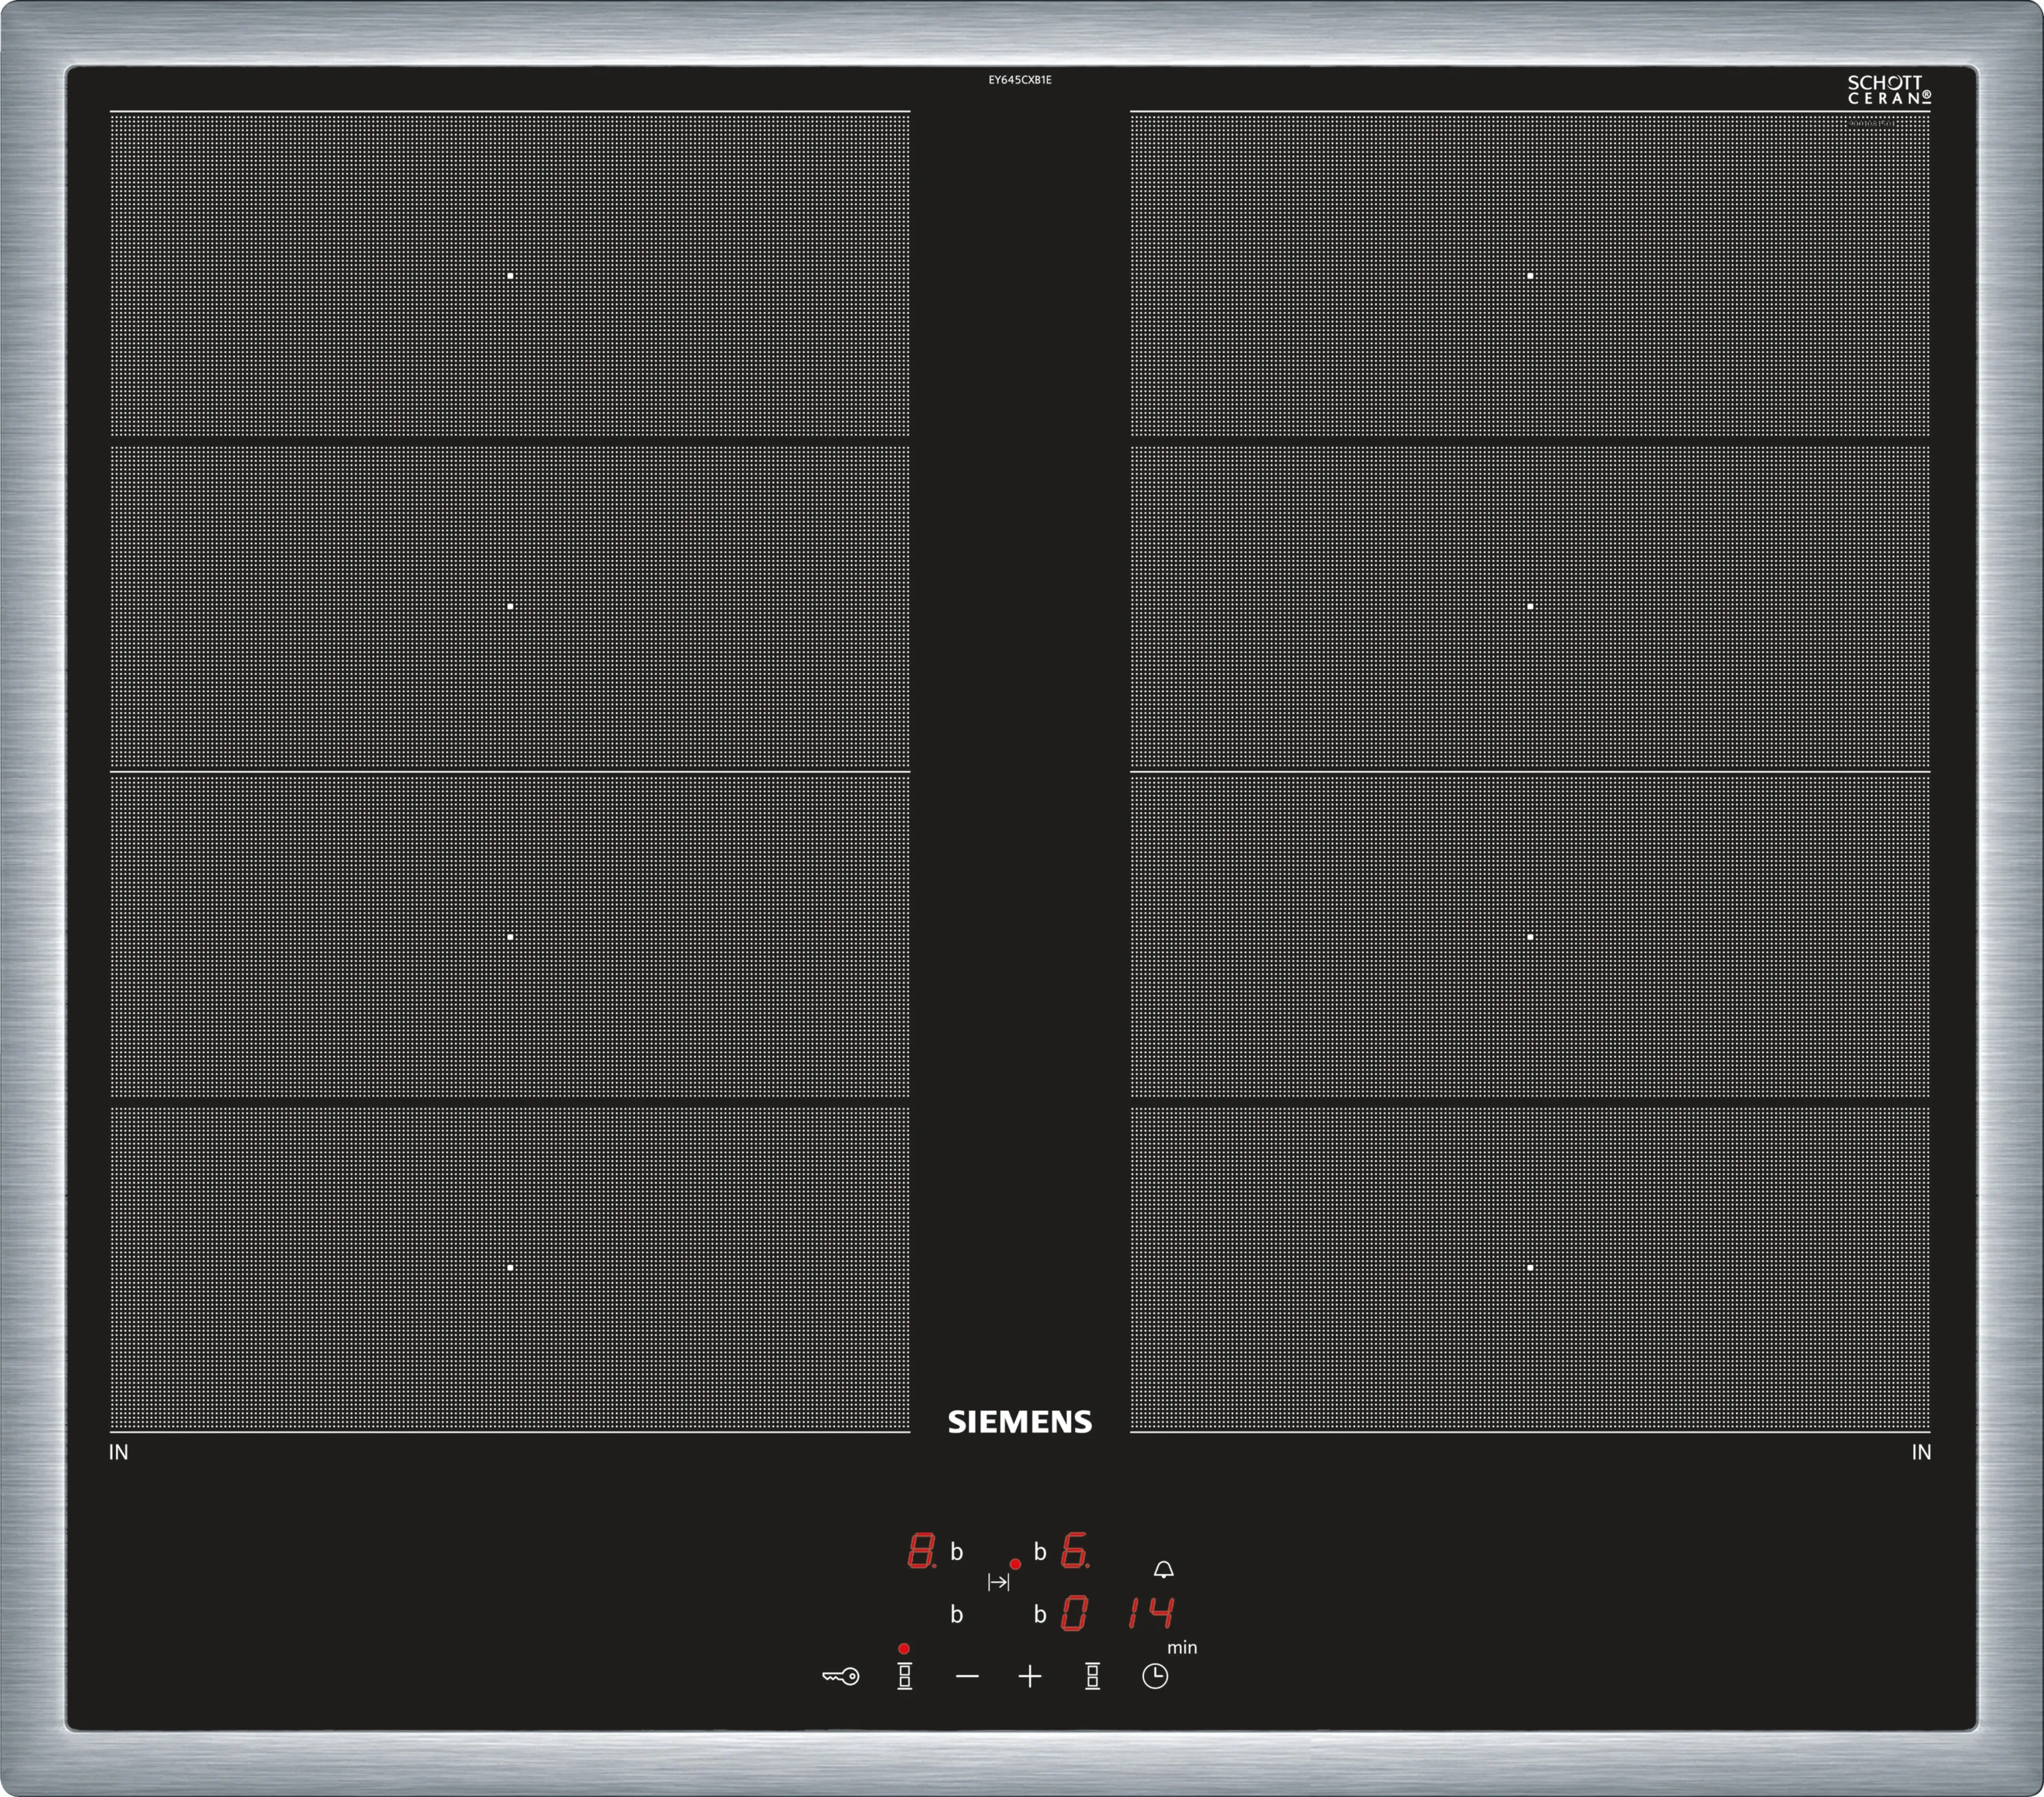Tap the top-right 'b' boost symbol
2044x1797 pixels.
(x=1040, y=1553)
